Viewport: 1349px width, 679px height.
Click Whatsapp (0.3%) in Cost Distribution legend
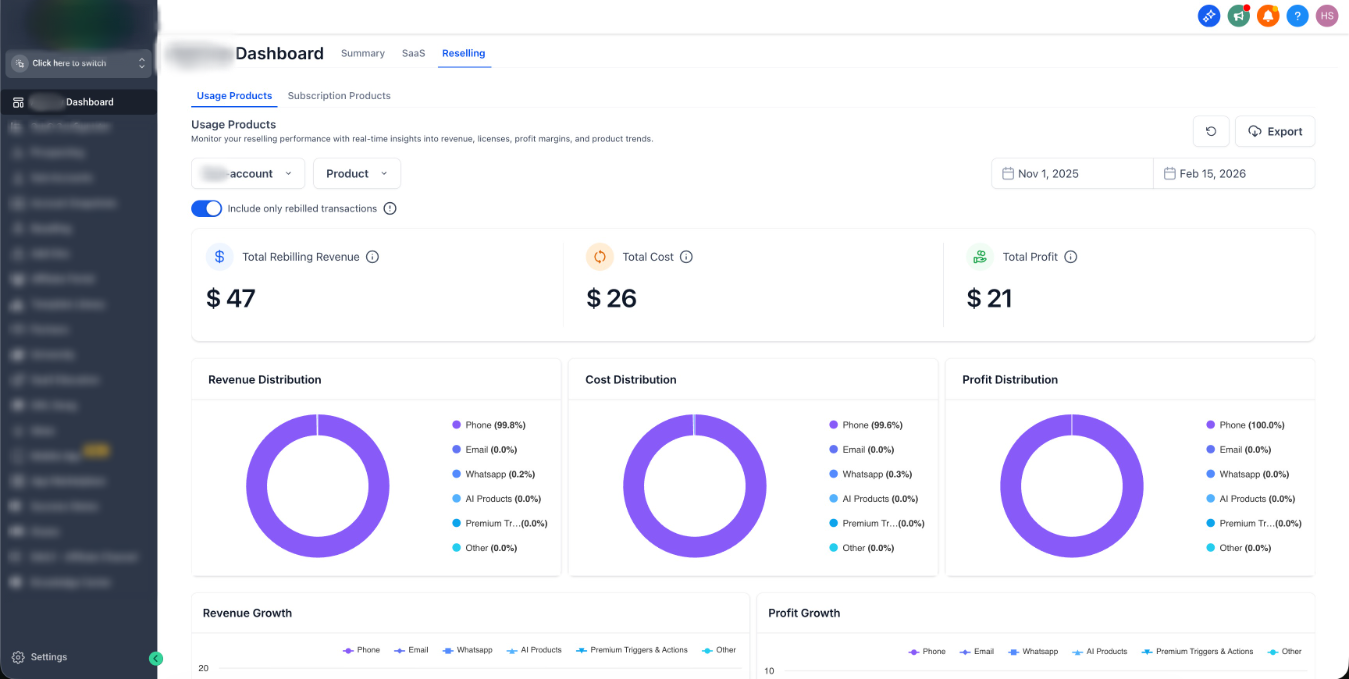coord(870,474)
